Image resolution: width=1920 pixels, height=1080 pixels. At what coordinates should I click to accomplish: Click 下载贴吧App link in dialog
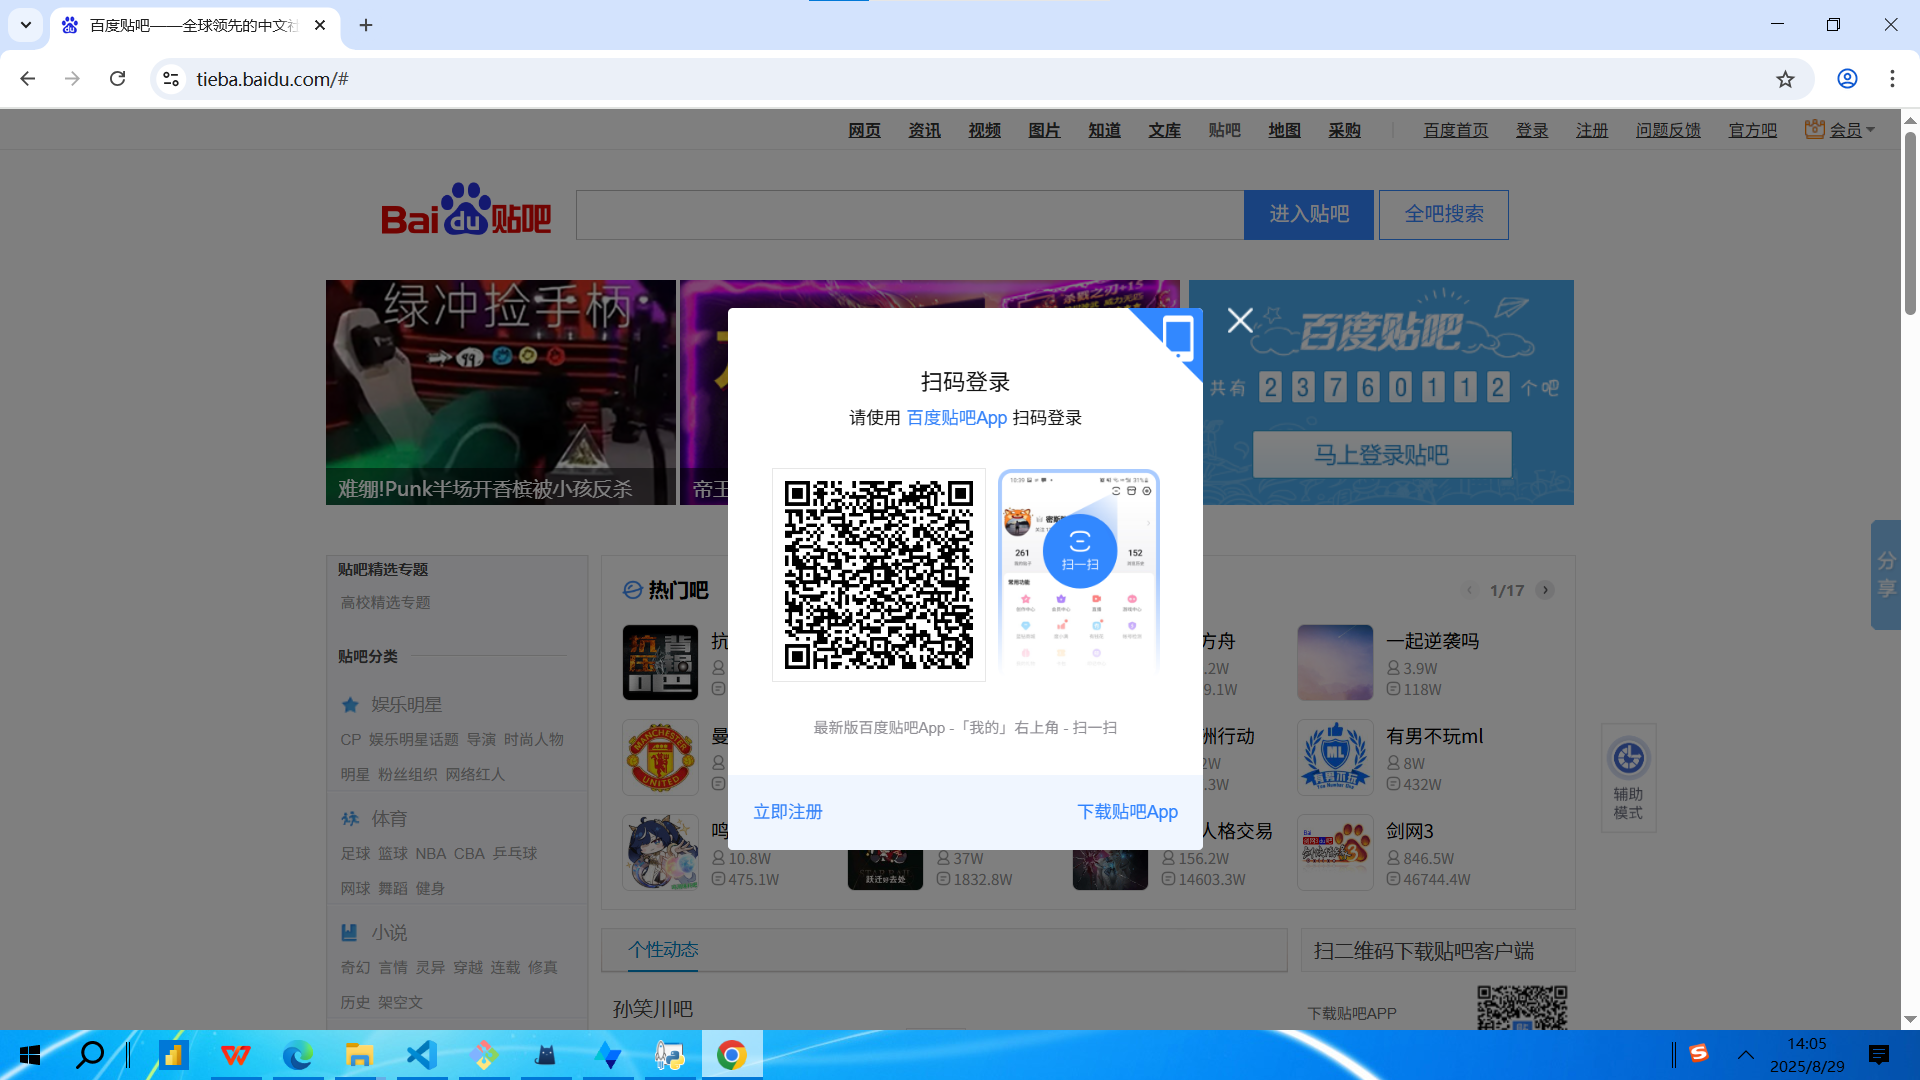pos(1127,812)
